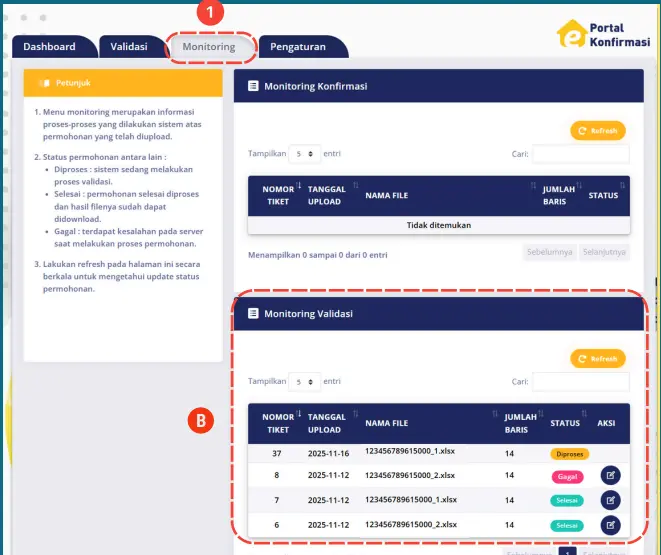Screen dimensions: 661x555
Task: Click the Diproses status badge
Action: [x=570, y=454]
